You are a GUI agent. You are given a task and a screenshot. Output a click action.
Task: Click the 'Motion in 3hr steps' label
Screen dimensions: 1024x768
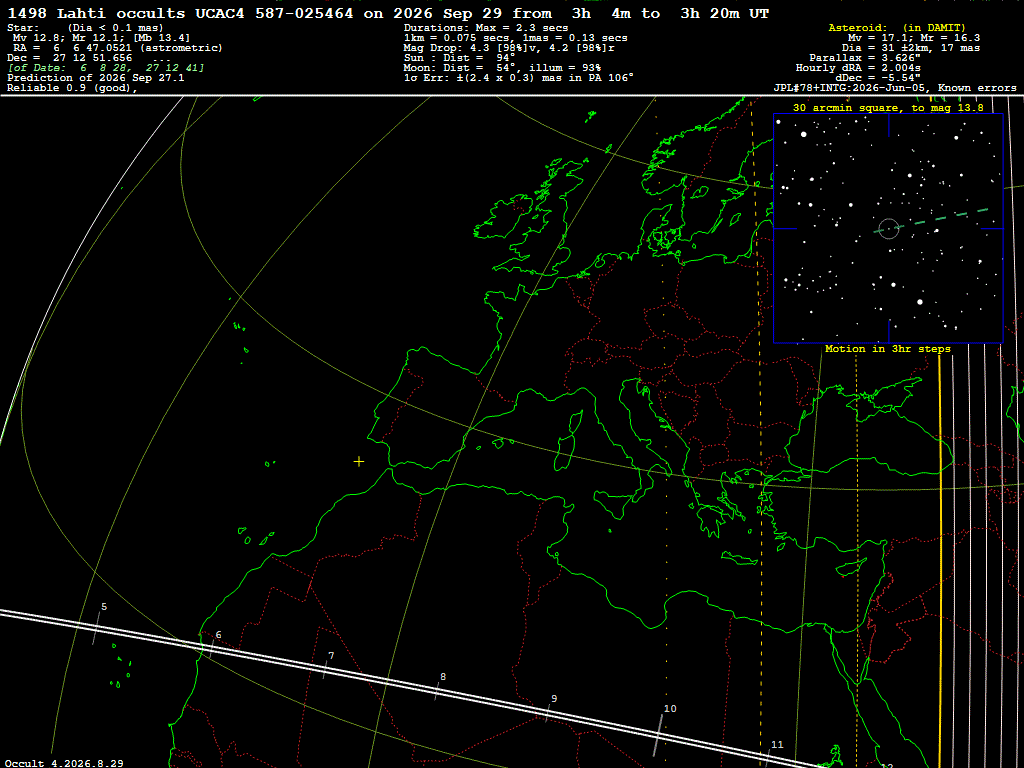point(888,349)
